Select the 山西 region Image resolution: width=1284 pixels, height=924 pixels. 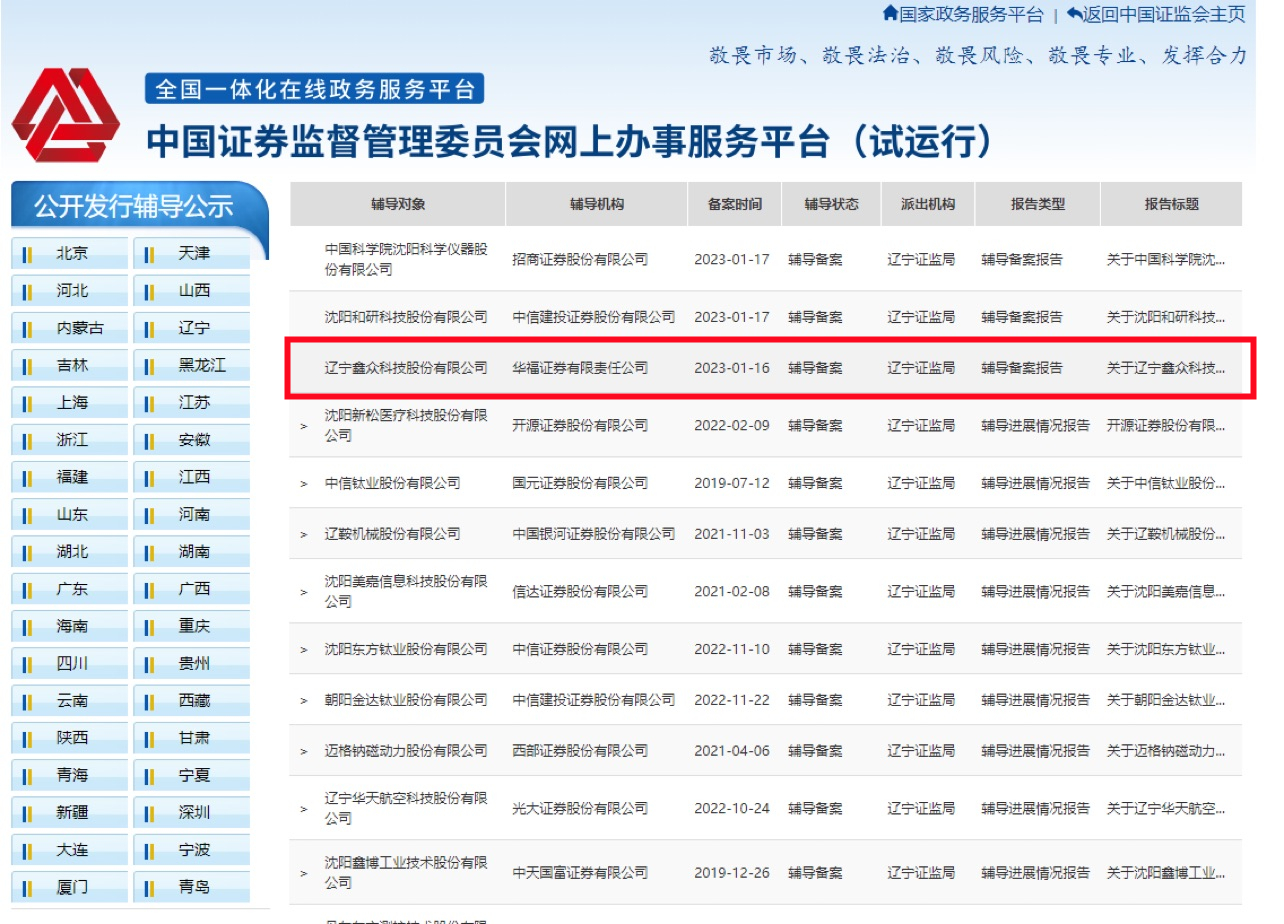pos(193,291)
